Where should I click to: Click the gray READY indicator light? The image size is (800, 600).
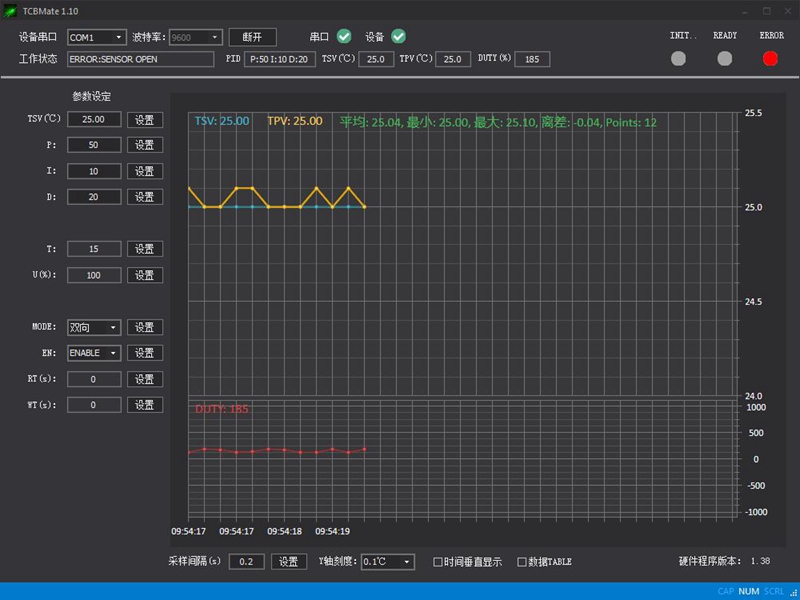[x=725, y=58]
